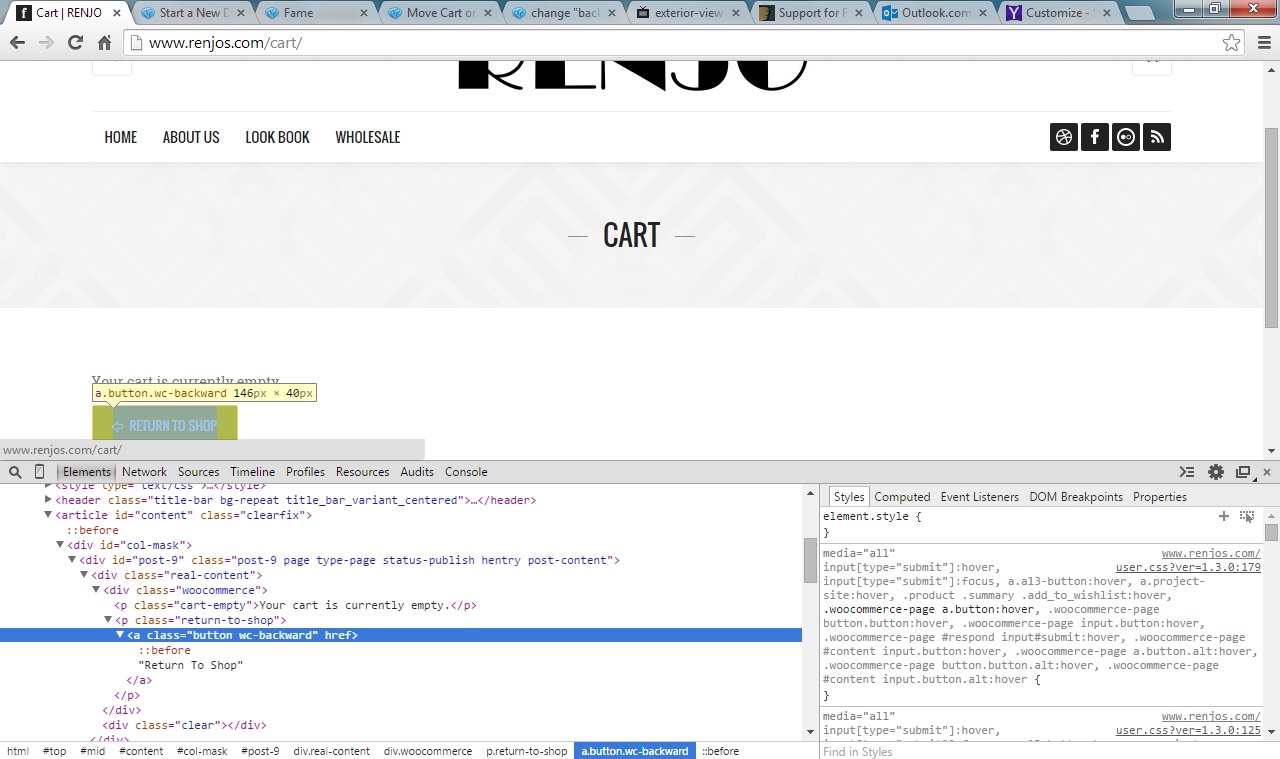Open the RSS feed icon
Screen dimensions: 1280x759
[1157, 137]
